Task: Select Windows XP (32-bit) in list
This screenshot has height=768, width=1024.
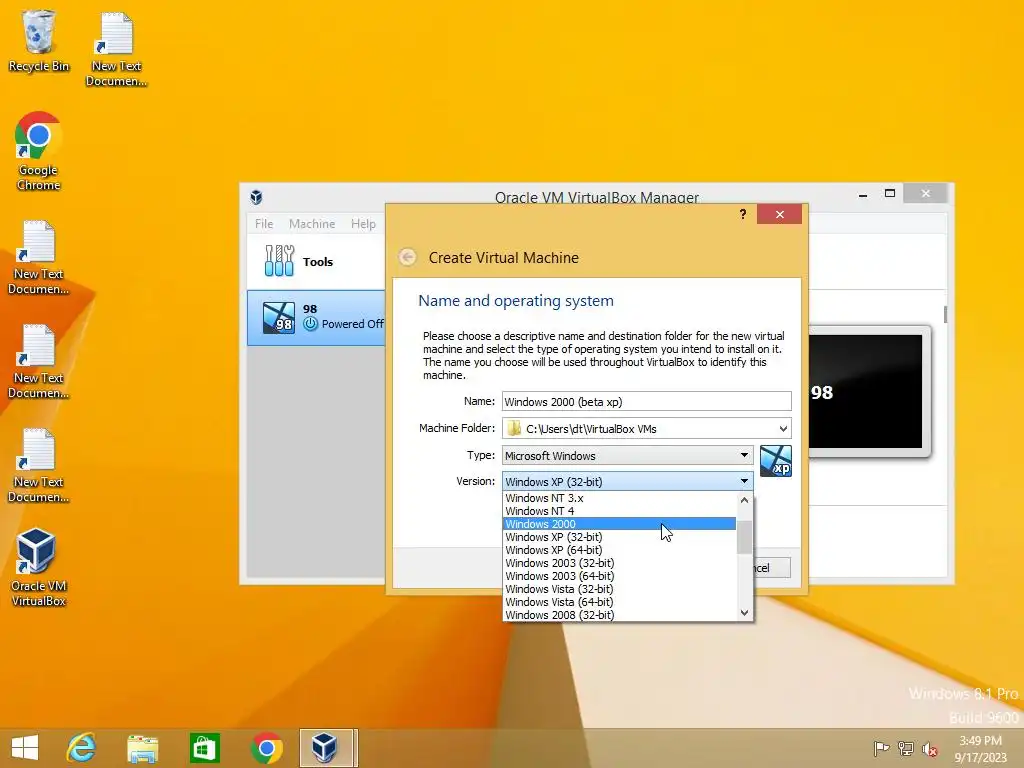Action: click(x=619, y=537)
